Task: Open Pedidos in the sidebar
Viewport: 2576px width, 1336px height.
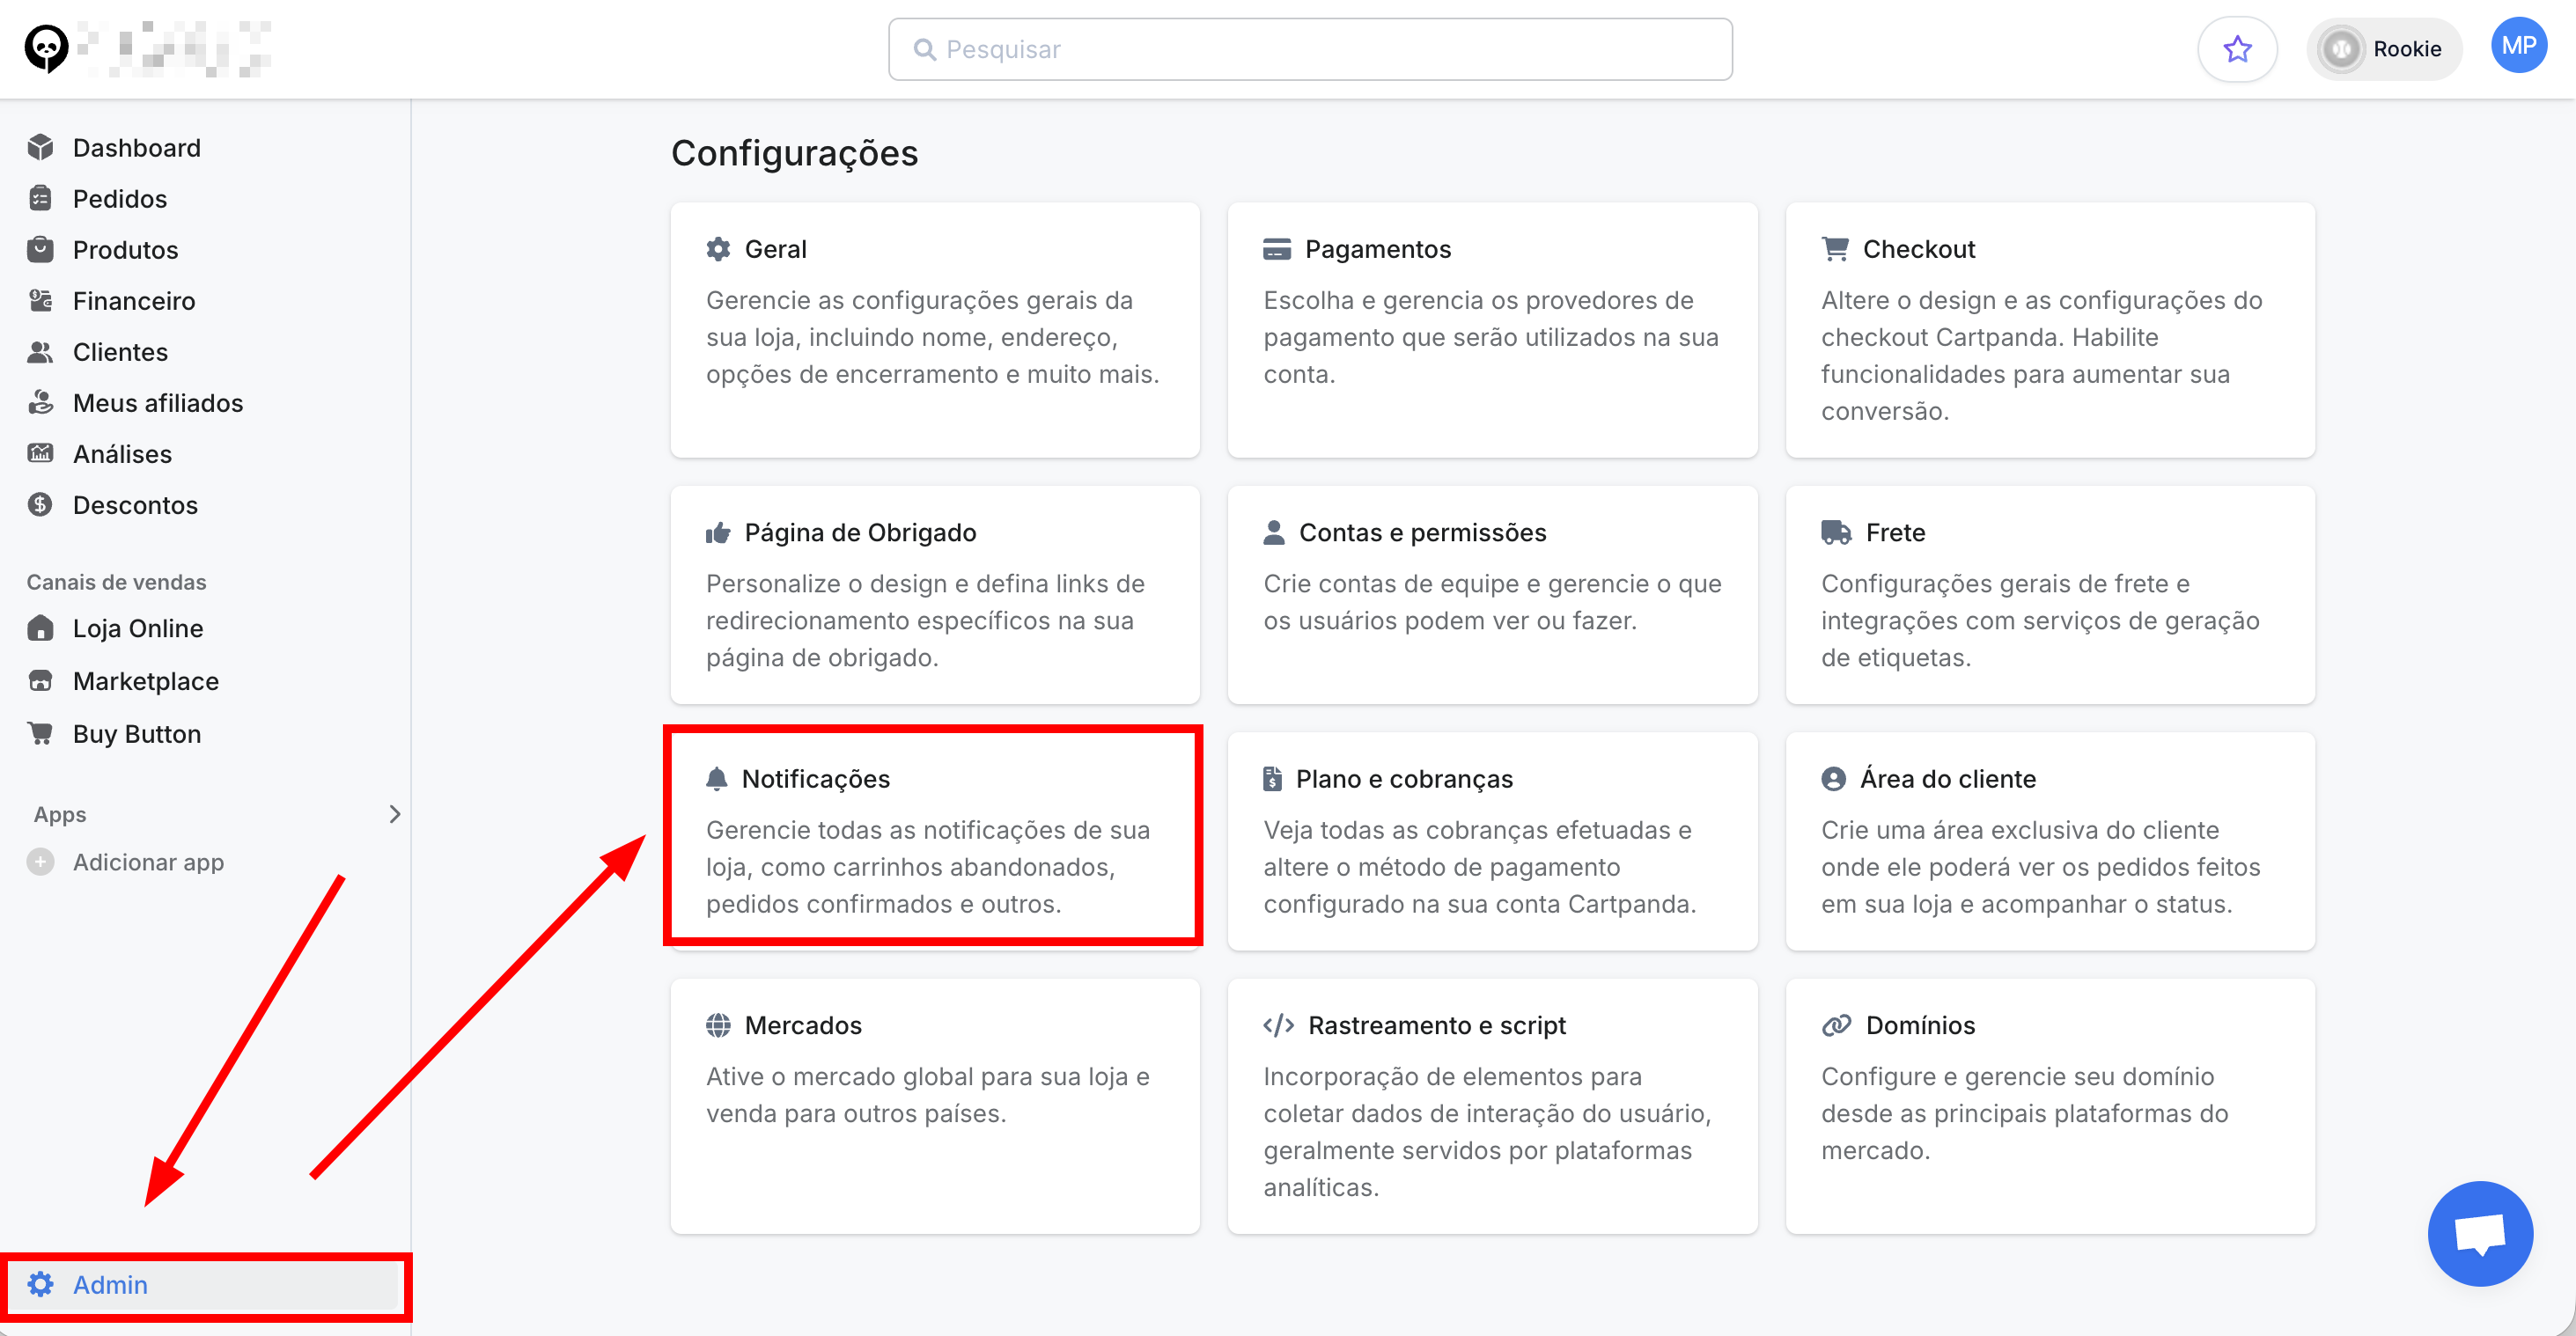Action: [x=119, y=199]
